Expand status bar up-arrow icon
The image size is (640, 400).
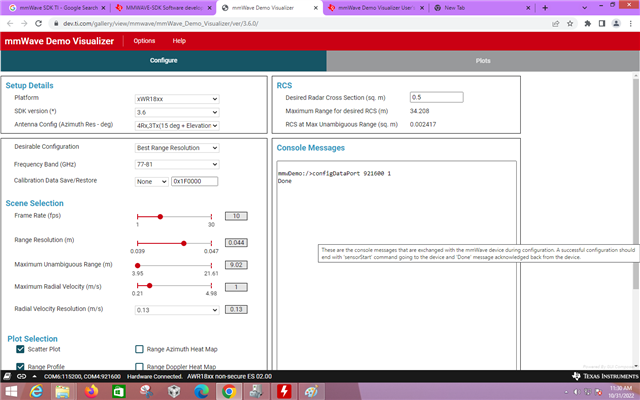click(35, 376)
